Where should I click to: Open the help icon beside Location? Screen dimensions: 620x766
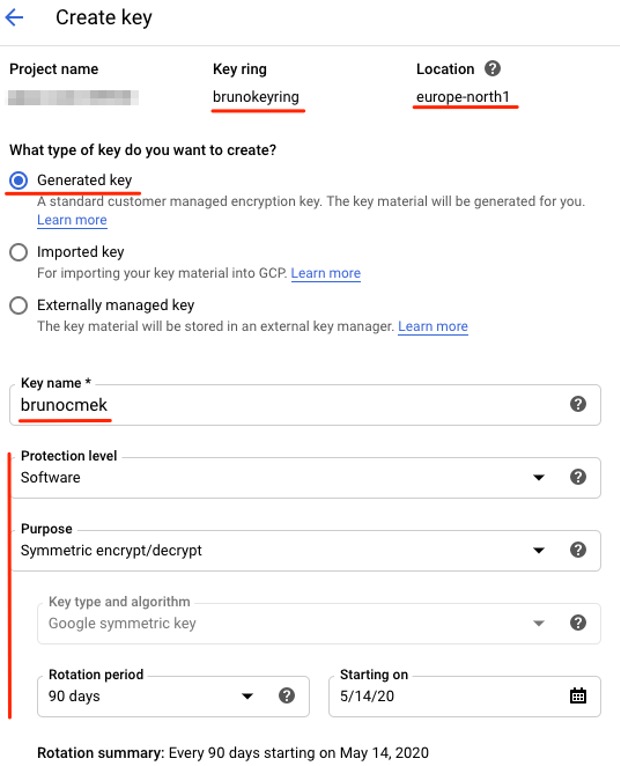pyautogui.click(x=491, y=69)
